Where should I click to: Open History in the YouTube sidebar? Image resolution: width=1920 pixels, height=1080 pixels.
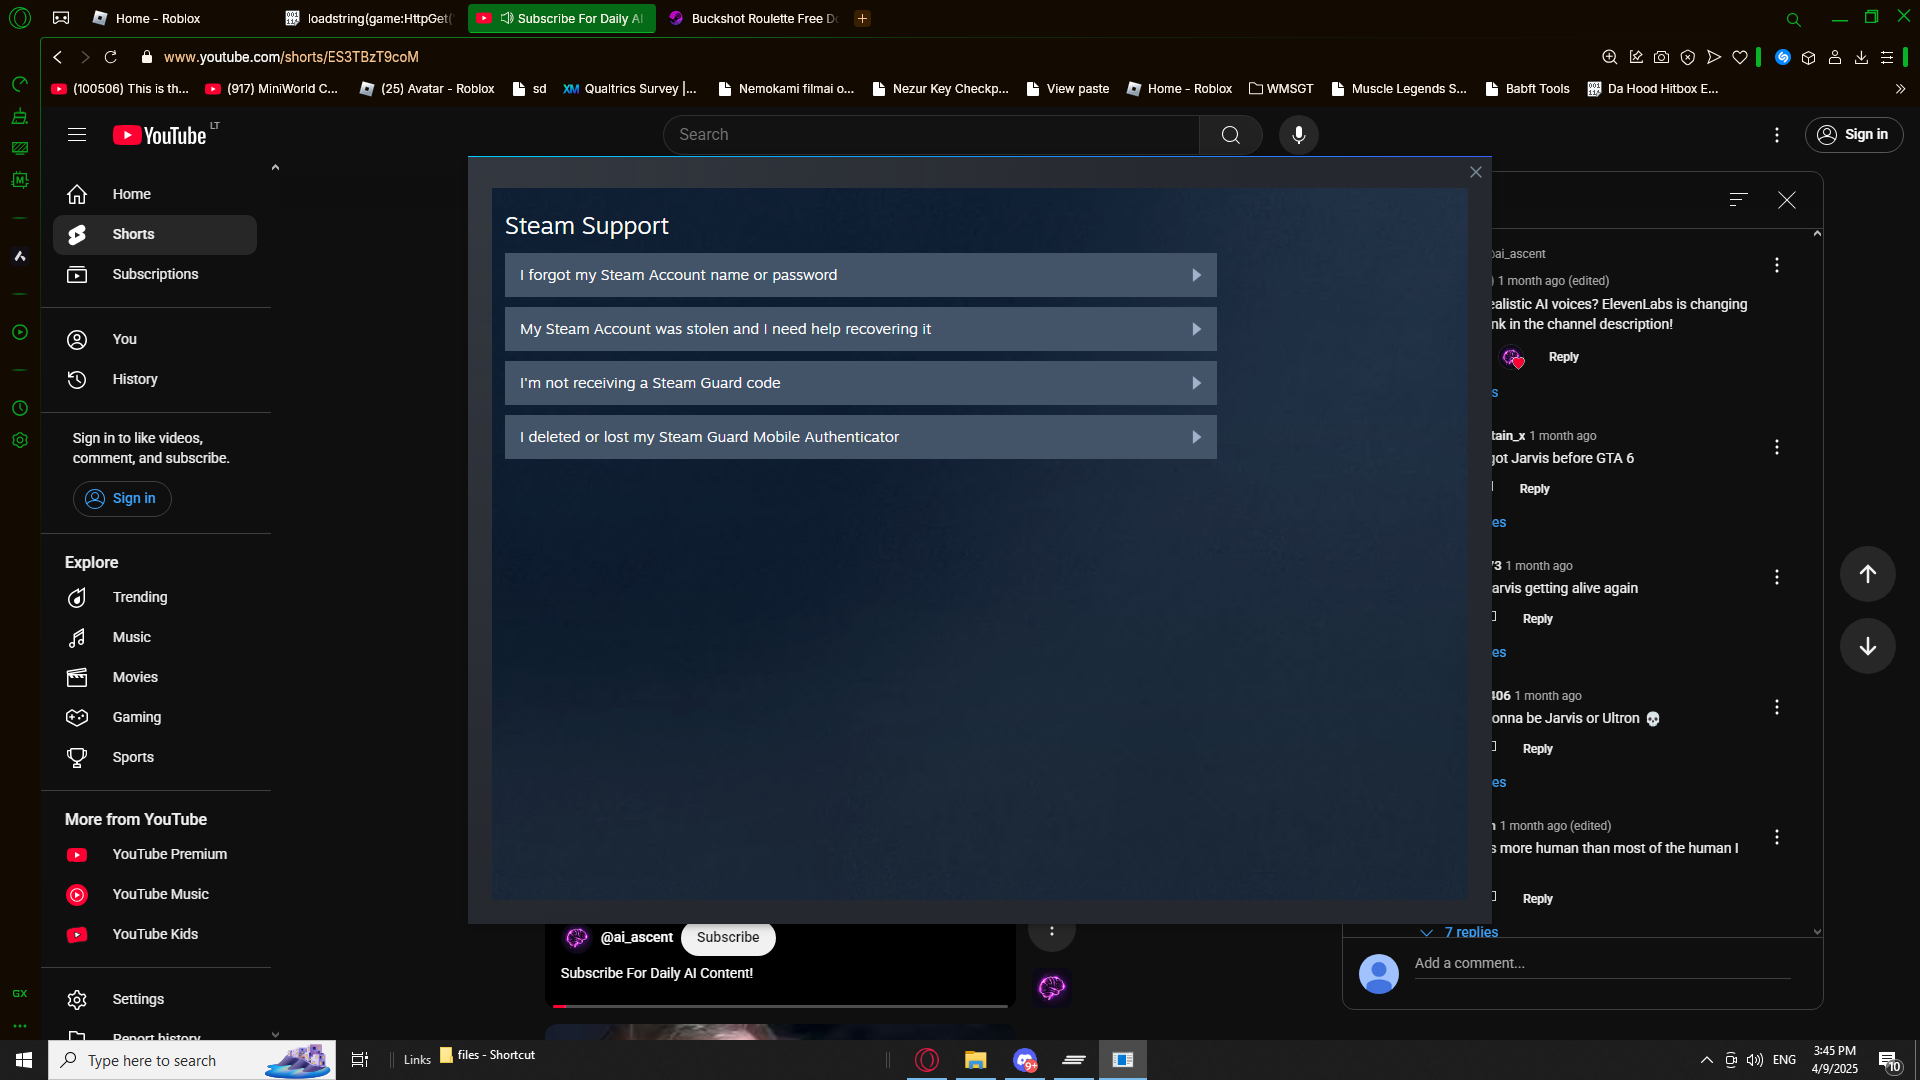point(155,380)
